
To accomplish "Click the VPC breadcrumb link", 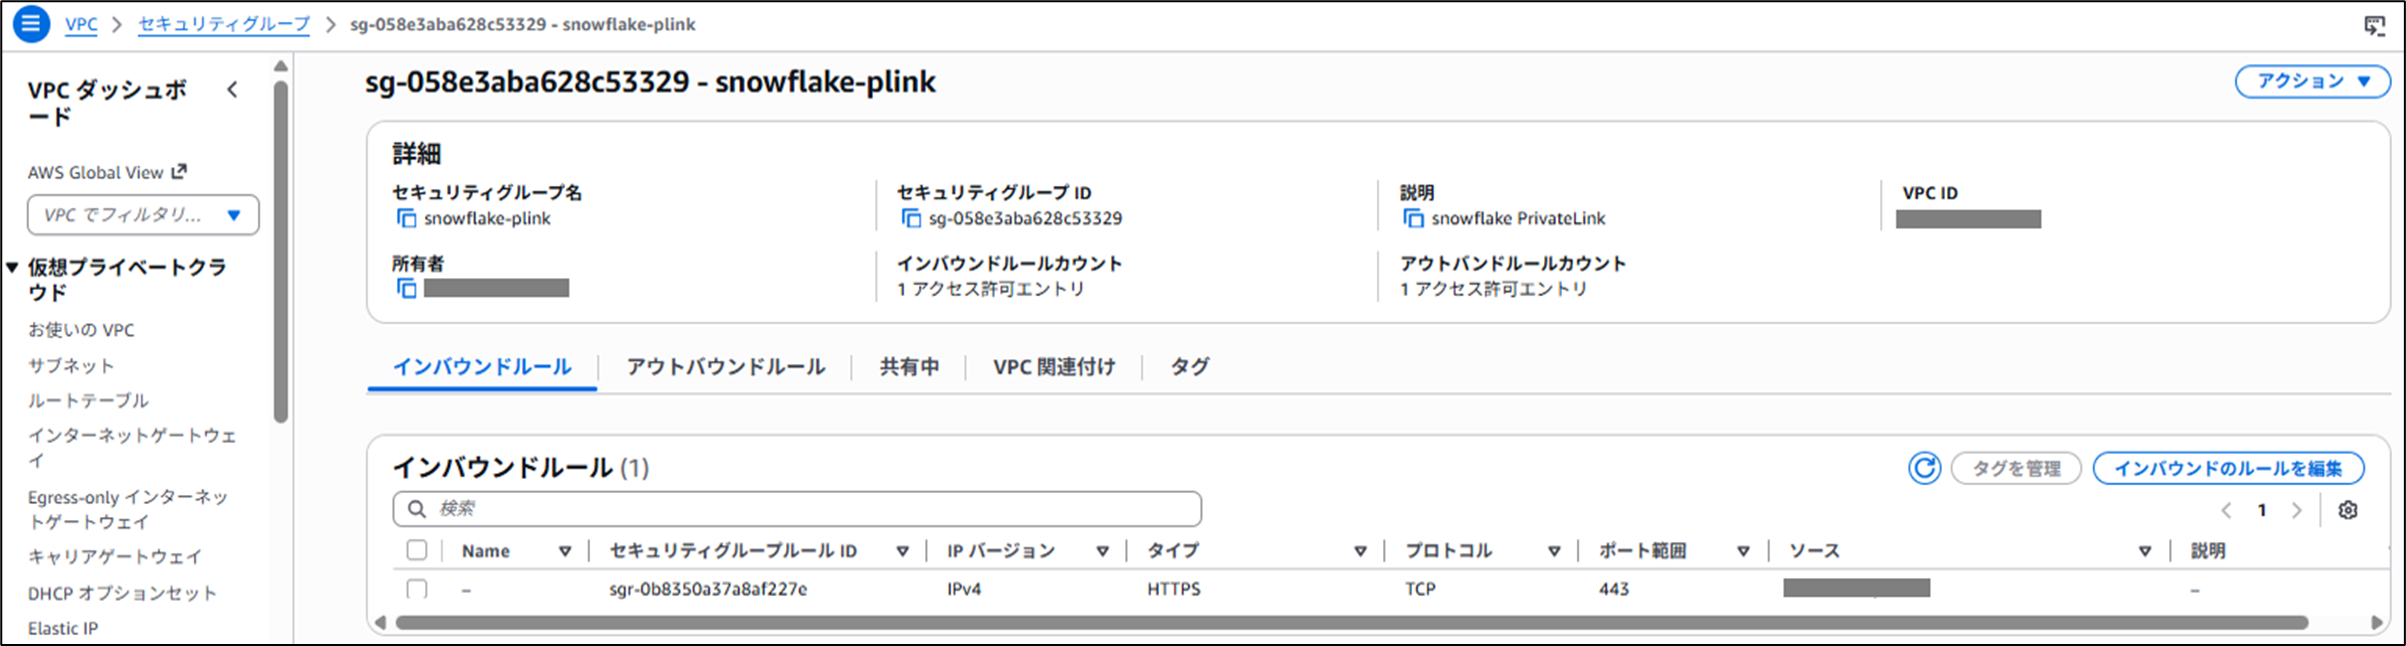I will pyautogui.click(x=81, y=24).
